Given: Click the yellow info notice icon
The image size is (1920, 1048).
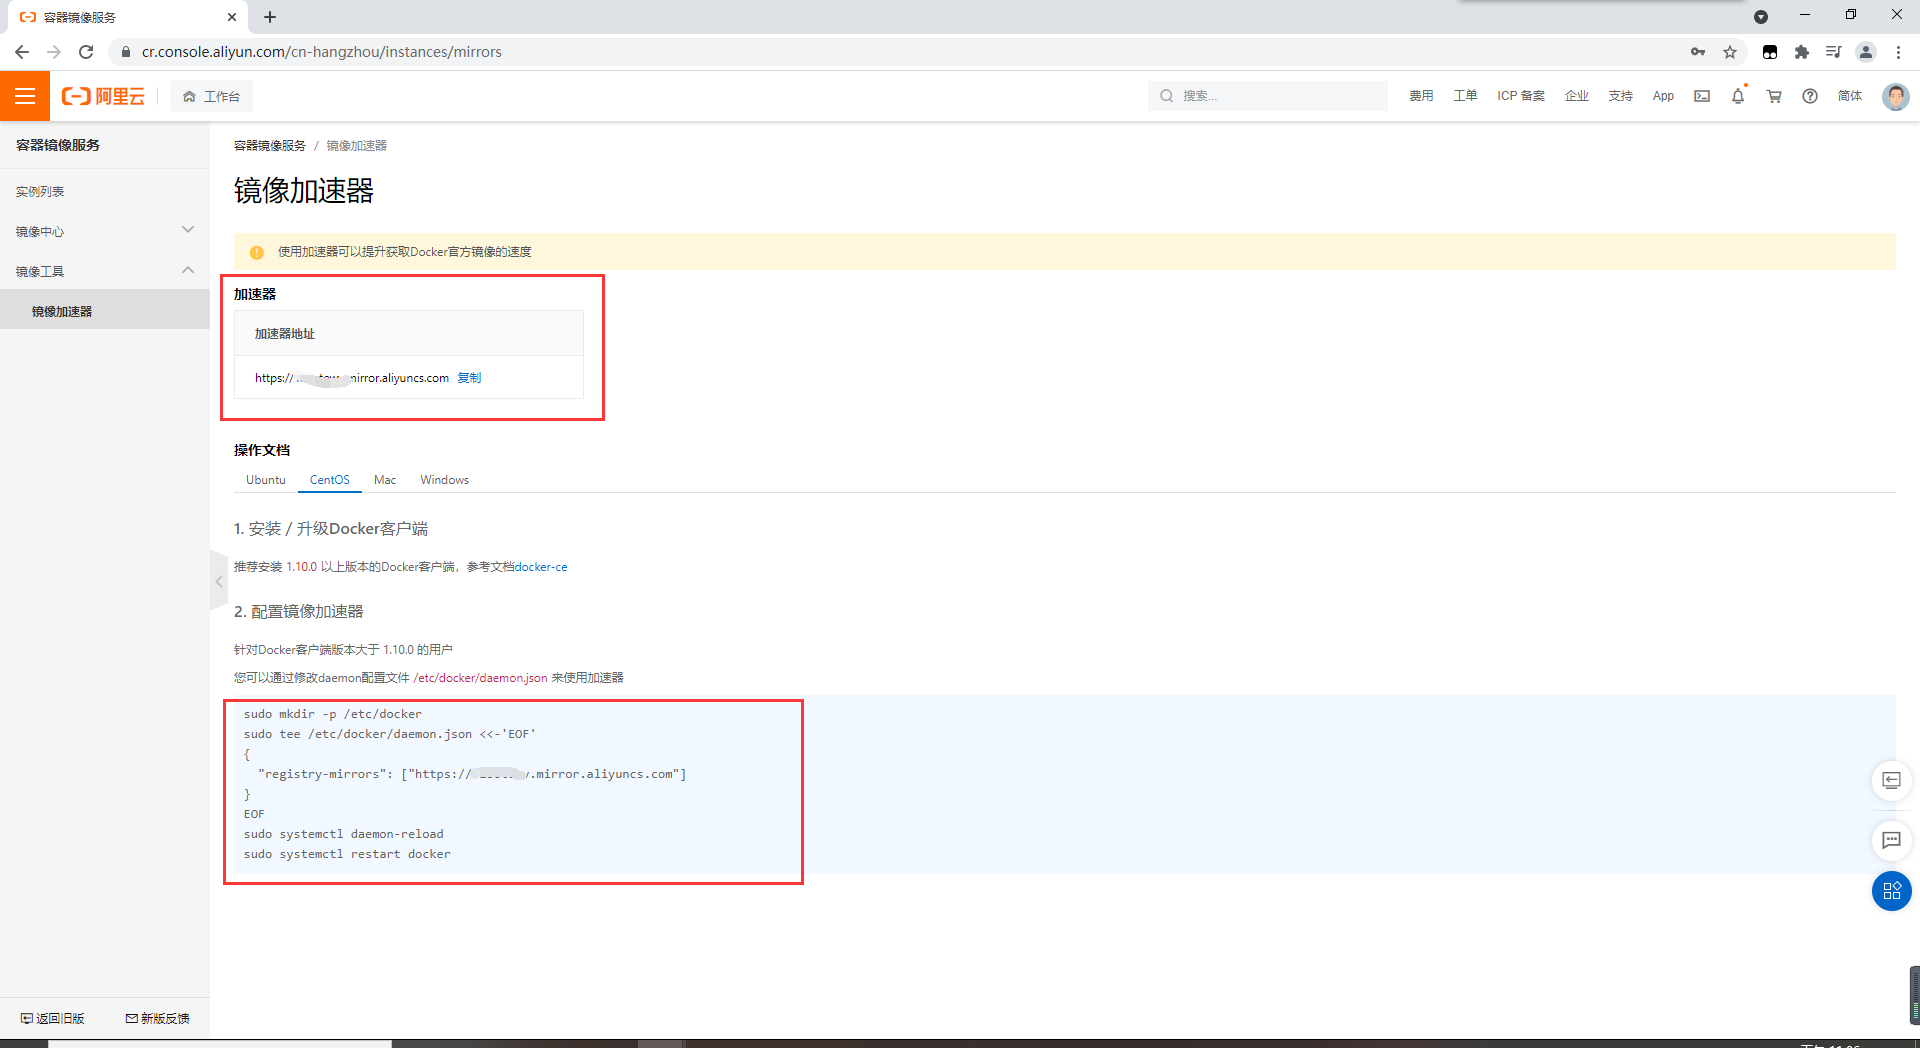Looking at the screenshot, I should [257, 252].
